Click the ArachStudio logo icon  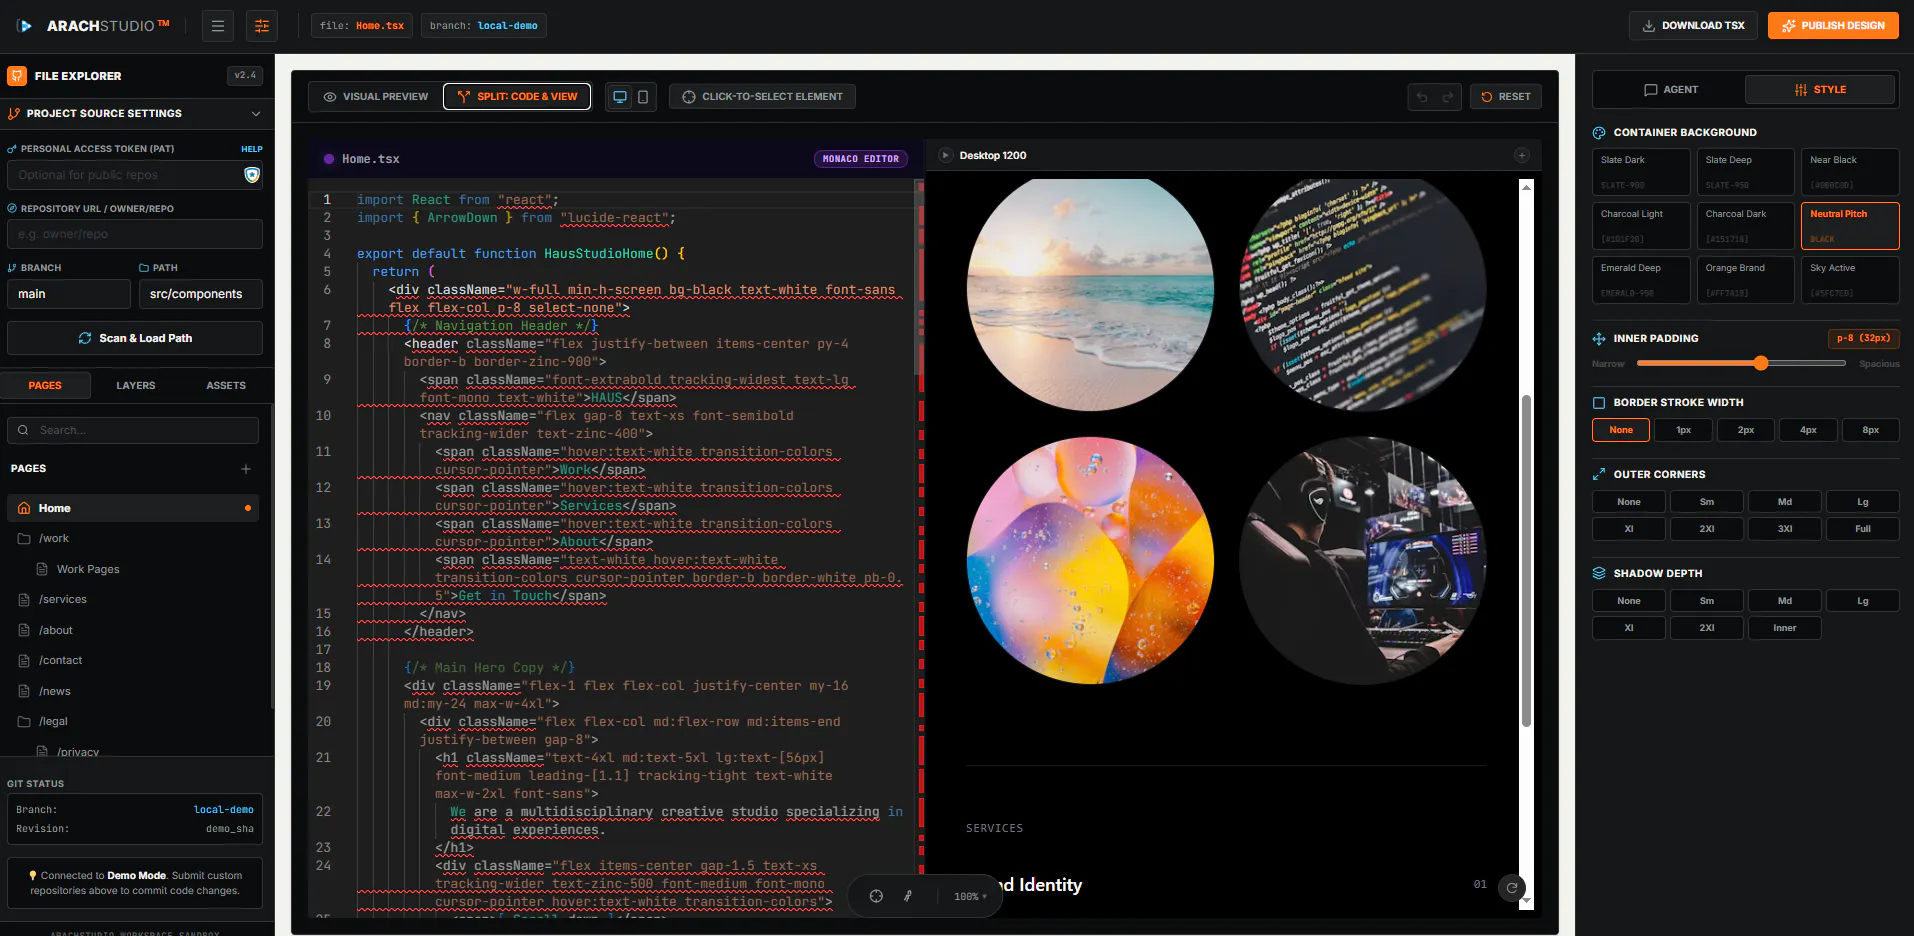[25, 26]
